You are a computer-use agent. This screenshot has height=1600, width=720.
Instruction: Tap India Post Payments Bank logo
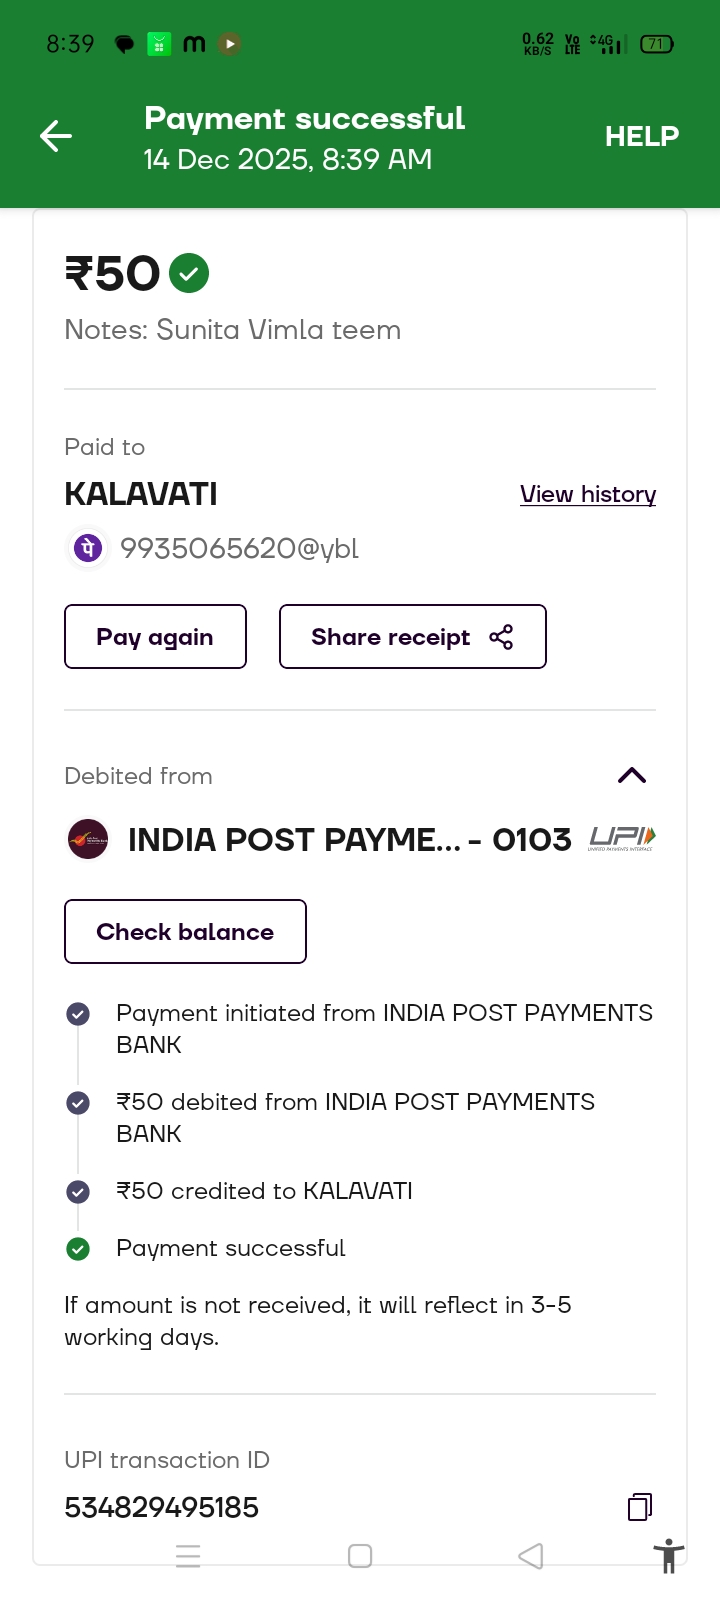88,840
